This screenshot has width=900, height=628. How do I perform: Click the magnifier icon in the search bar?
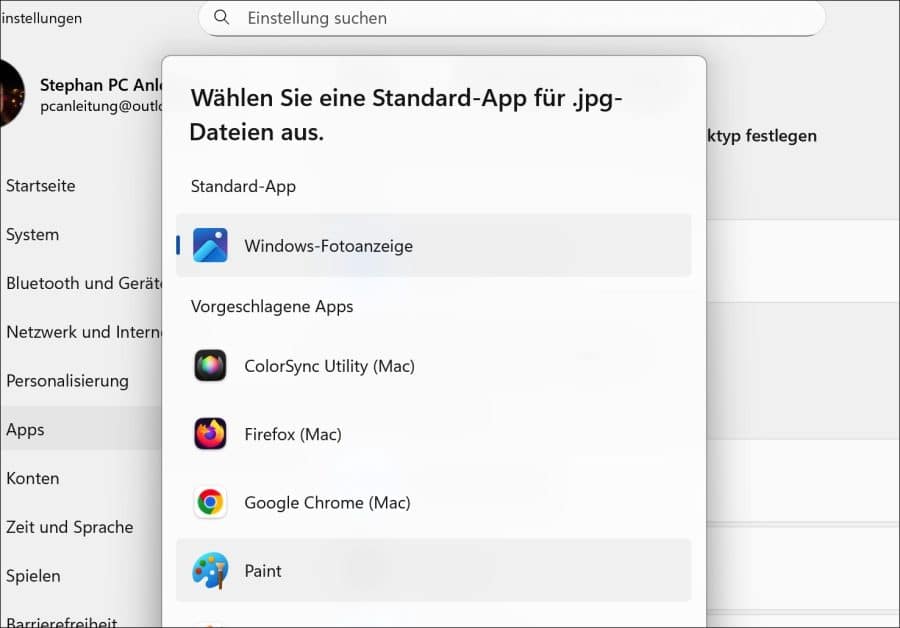pyautogui.click(x=221, y=17)
